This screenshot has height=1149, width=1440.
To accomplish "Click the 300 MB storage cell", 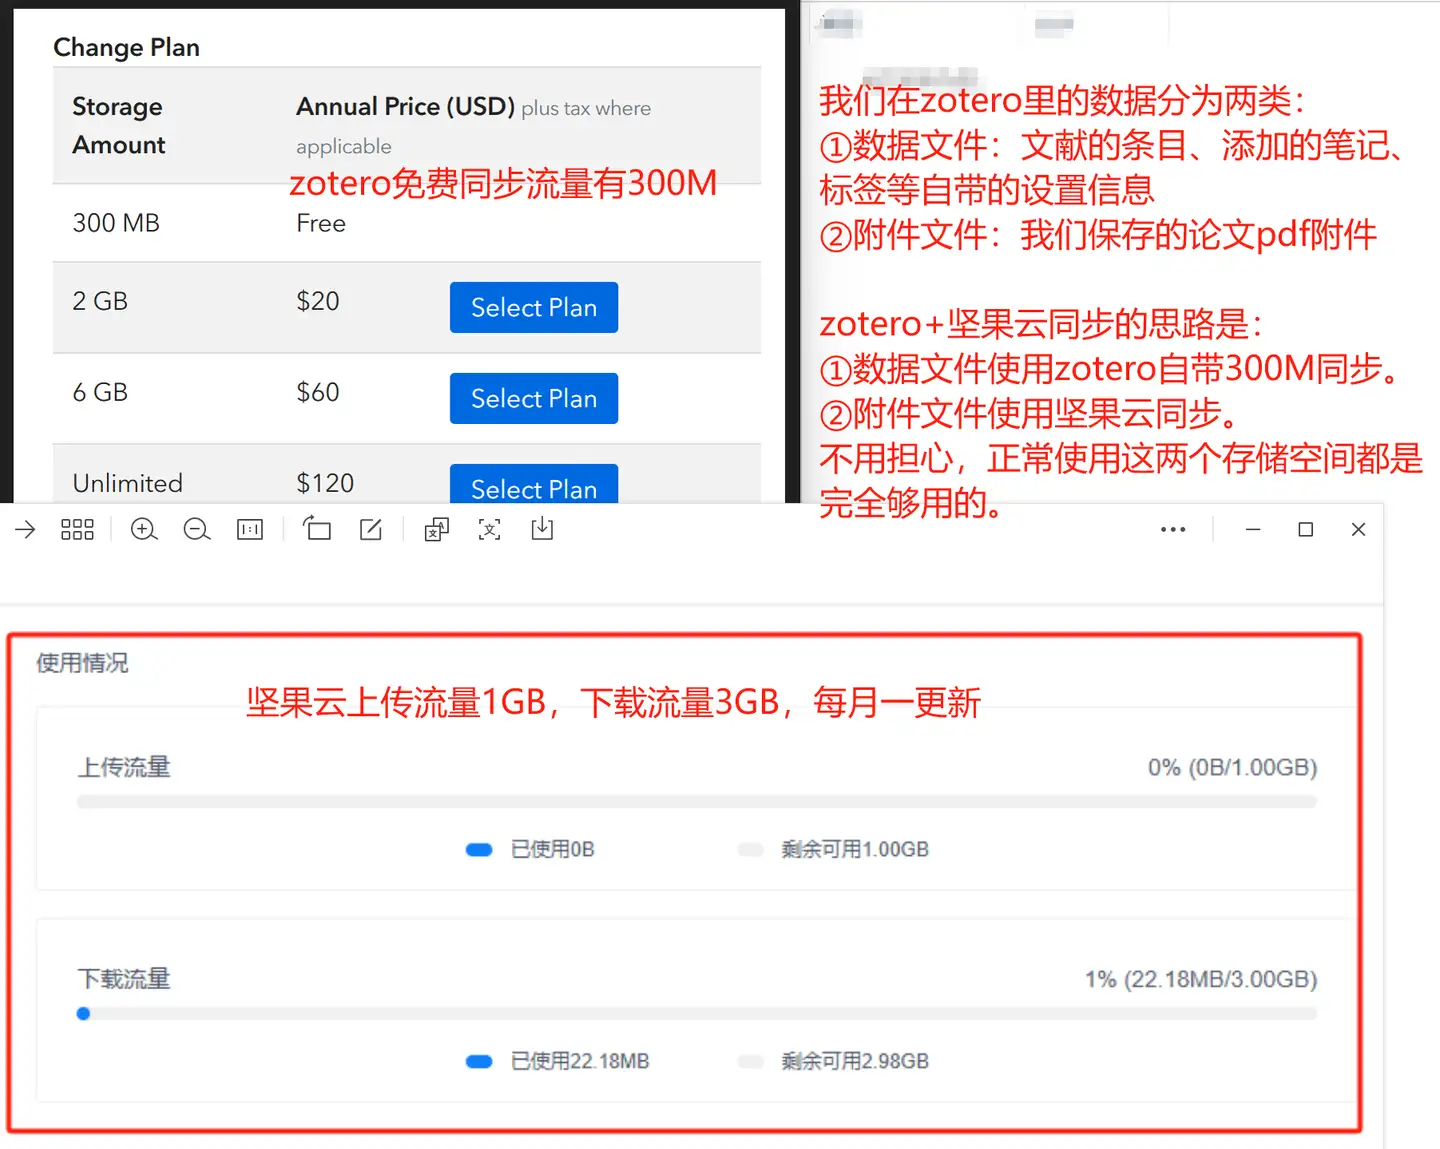I will pos(116,223).
